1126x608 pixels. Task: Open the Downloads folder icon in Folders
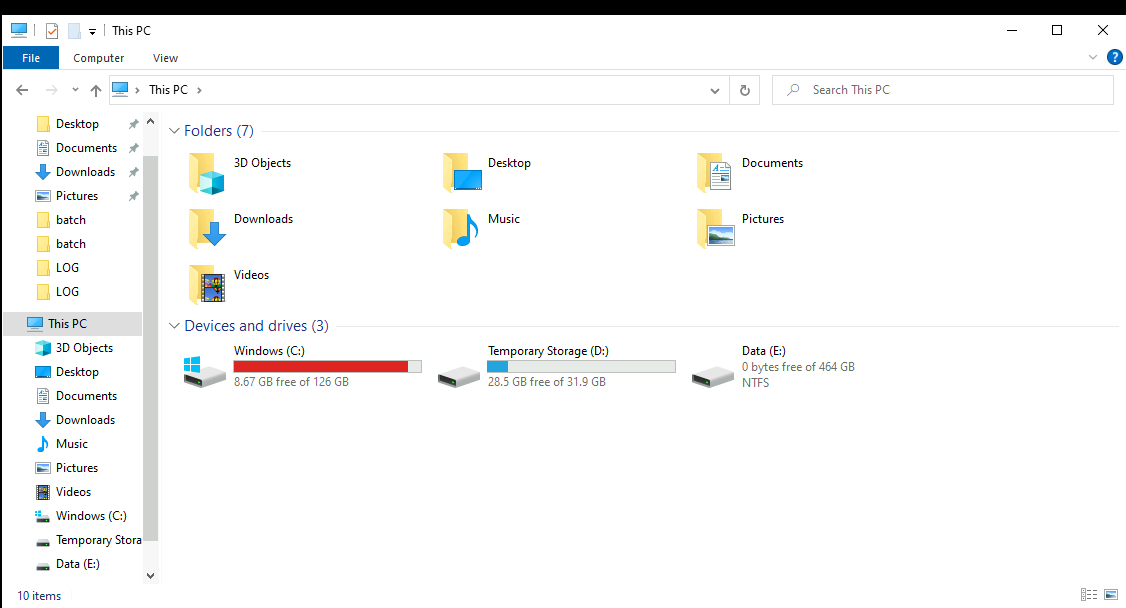coord(208,229)
